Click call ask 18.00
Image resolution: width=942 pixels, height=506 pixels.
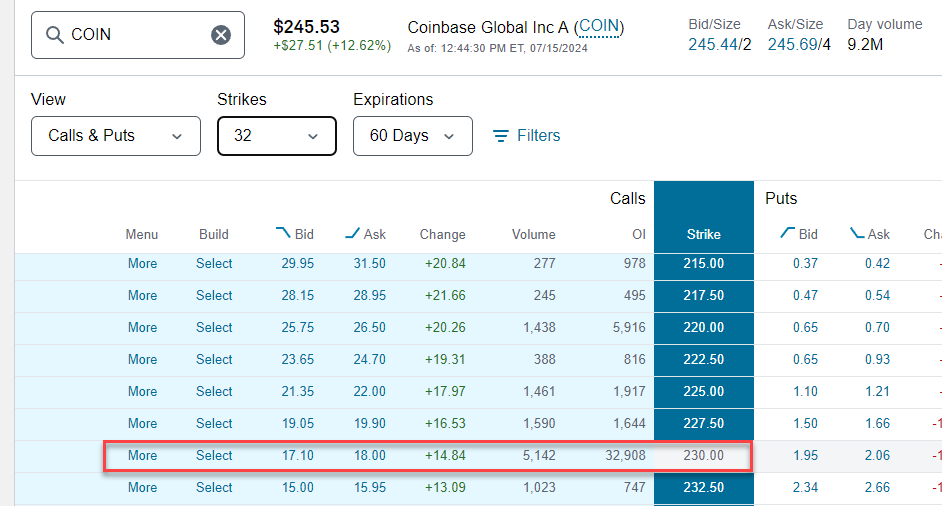[x=369, y=456]
